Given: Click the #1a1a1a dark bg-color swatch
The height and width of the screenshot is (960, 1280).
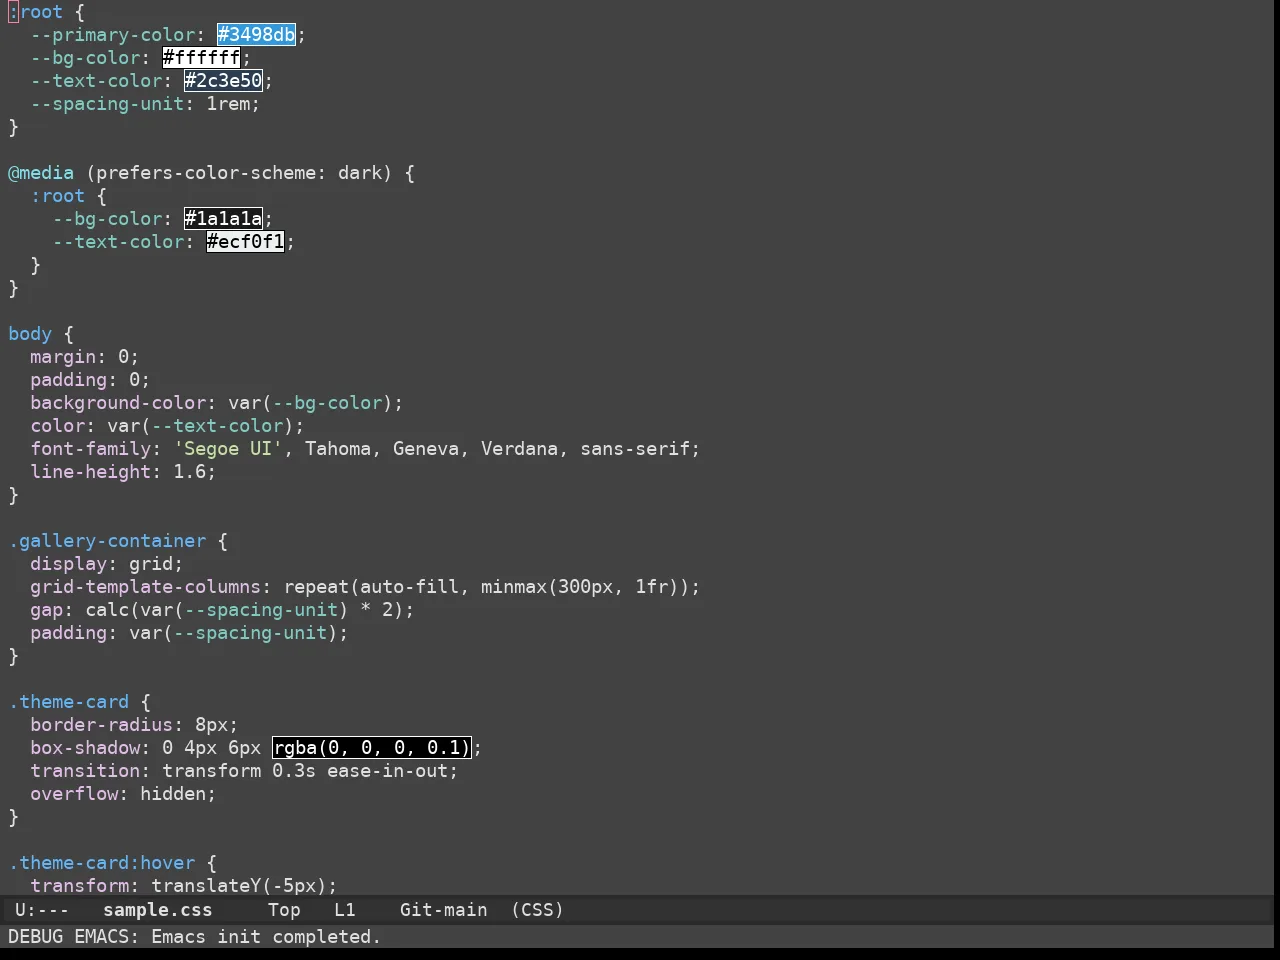Looking at the screenshot, I should click(224, 219).
